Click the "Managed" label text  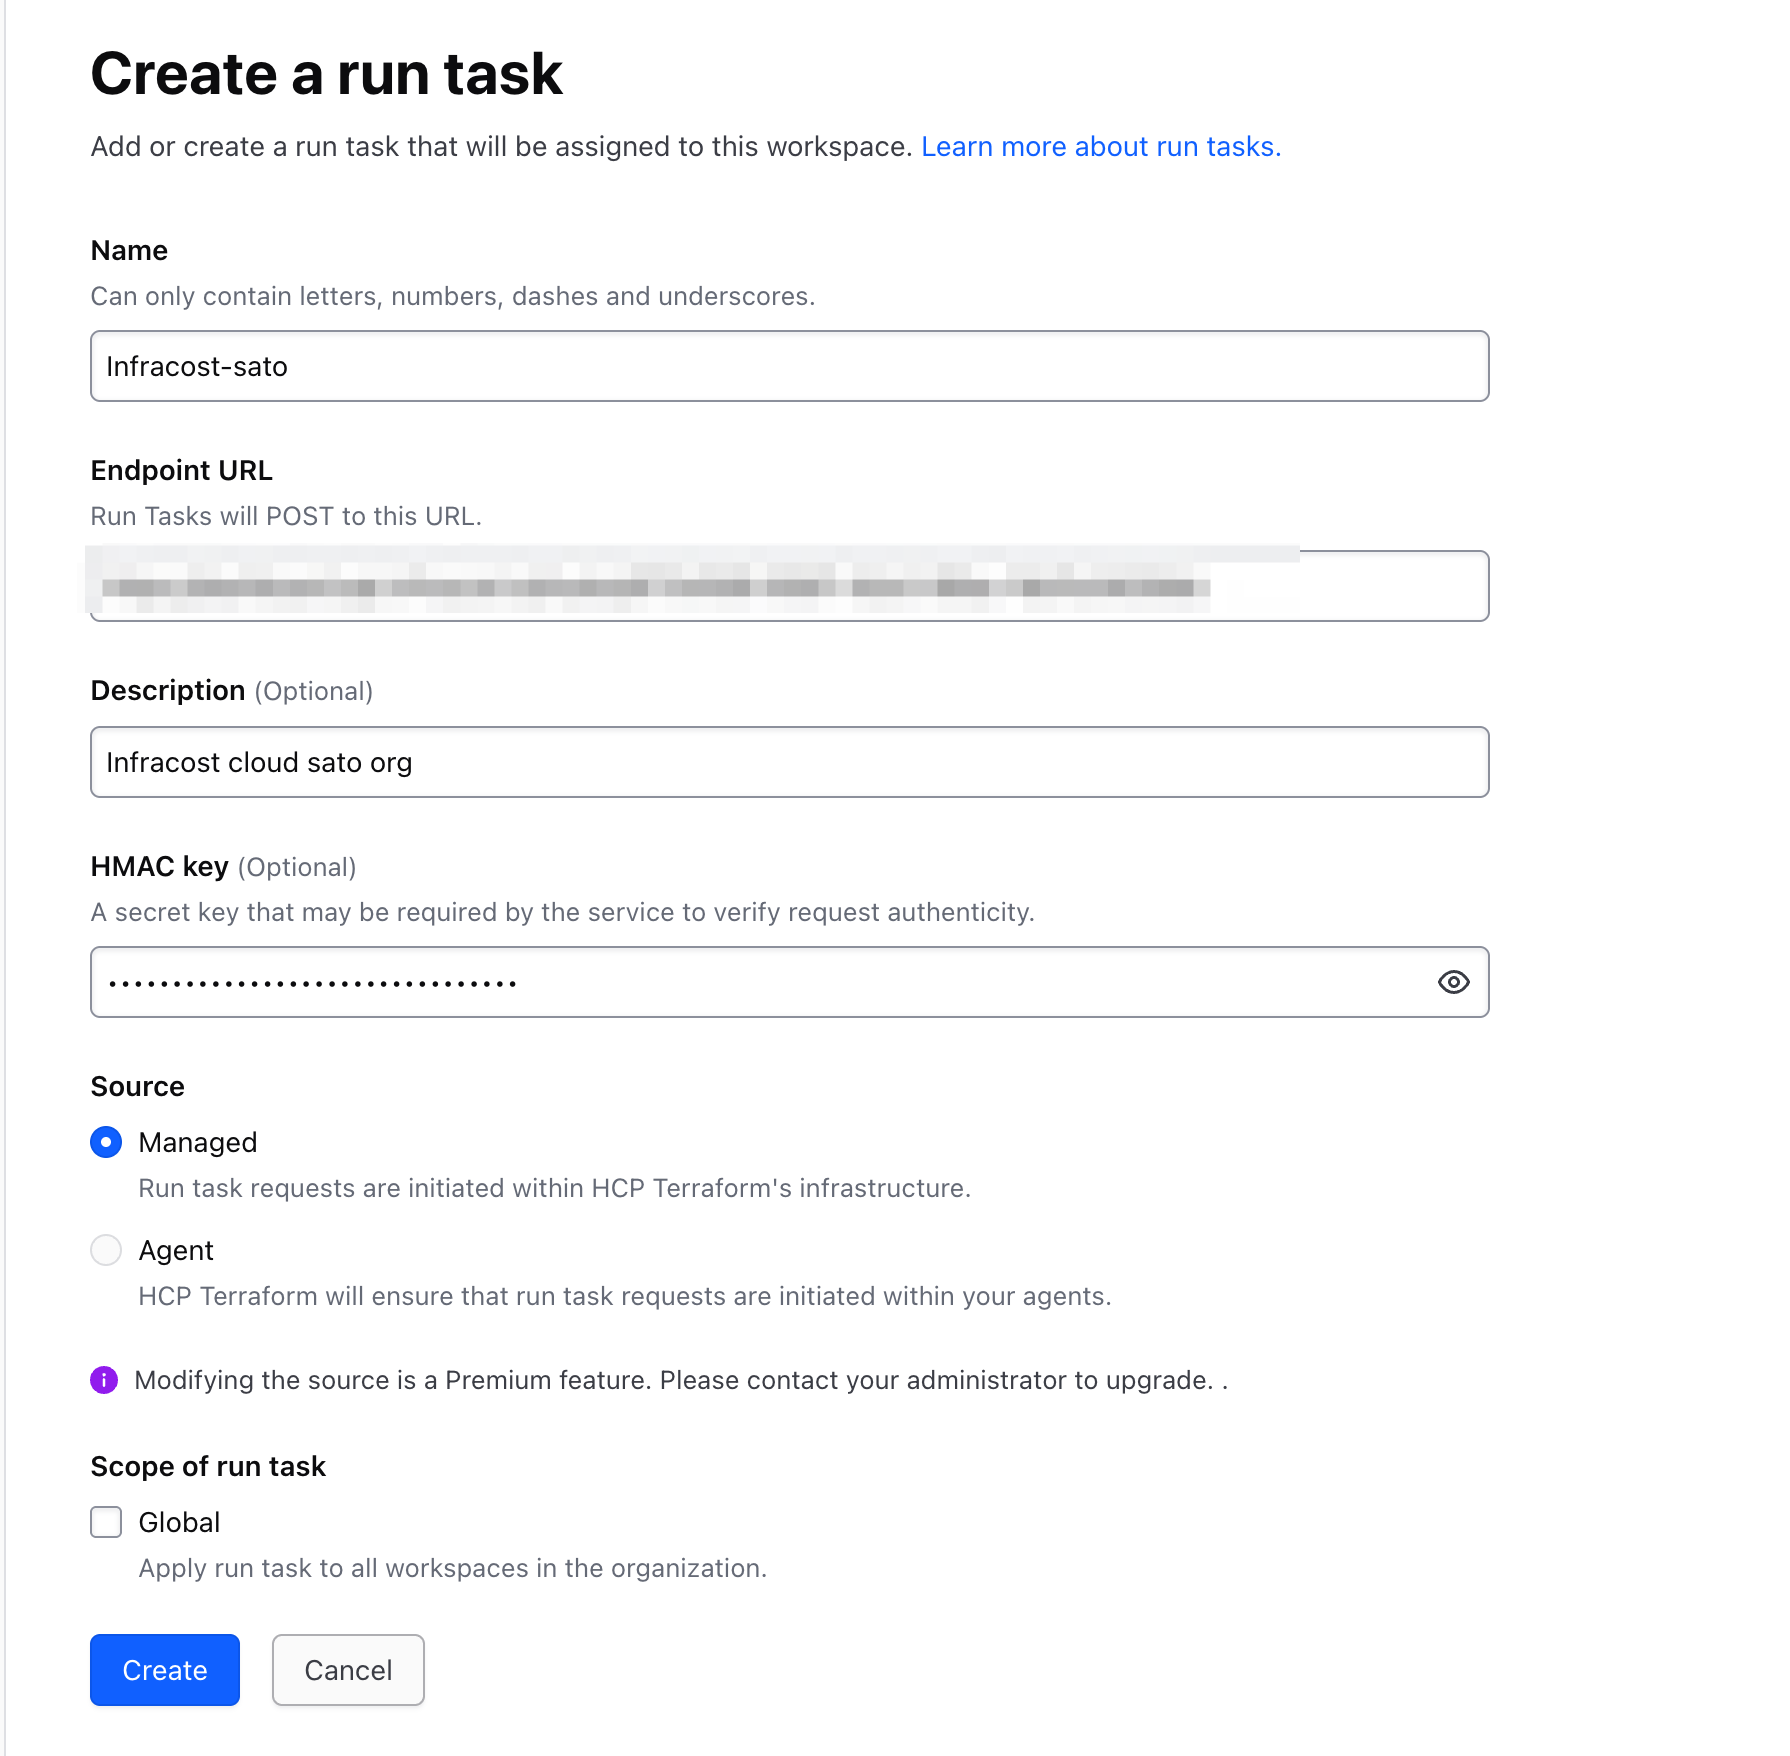pos(198,1142)
